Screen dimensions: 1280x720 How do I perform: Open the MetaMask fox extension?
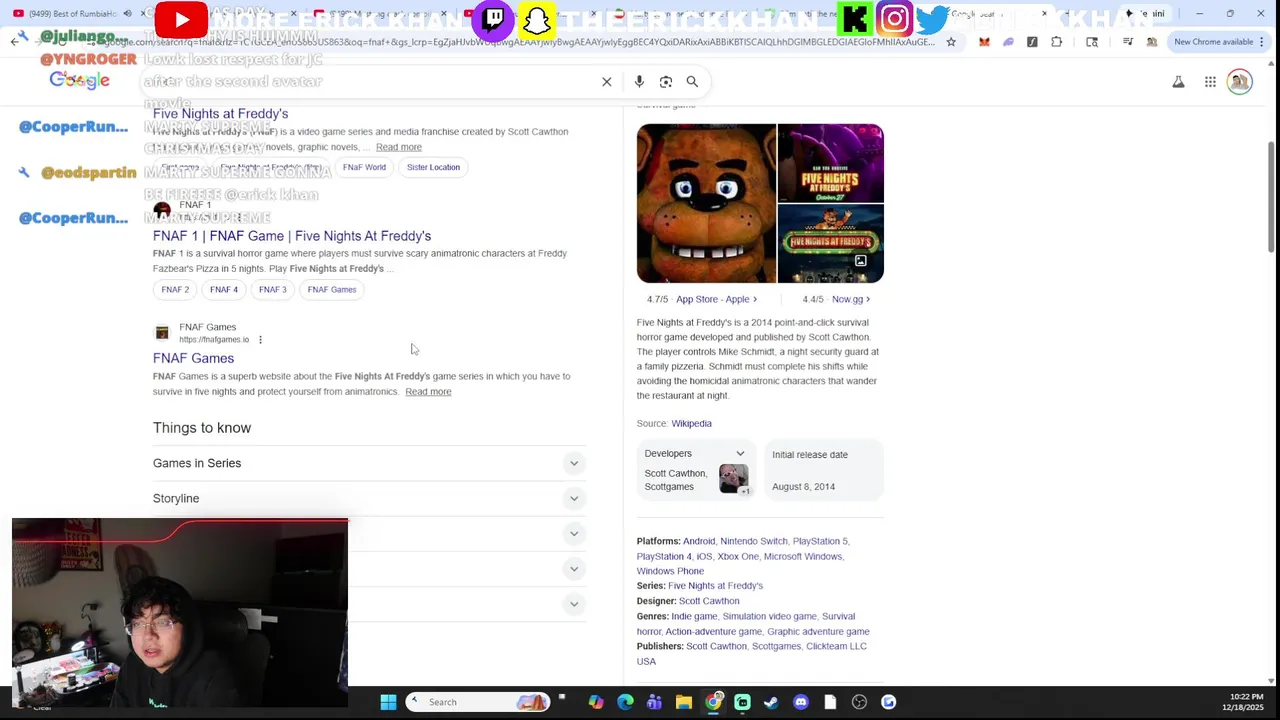(x=984, y=42)
